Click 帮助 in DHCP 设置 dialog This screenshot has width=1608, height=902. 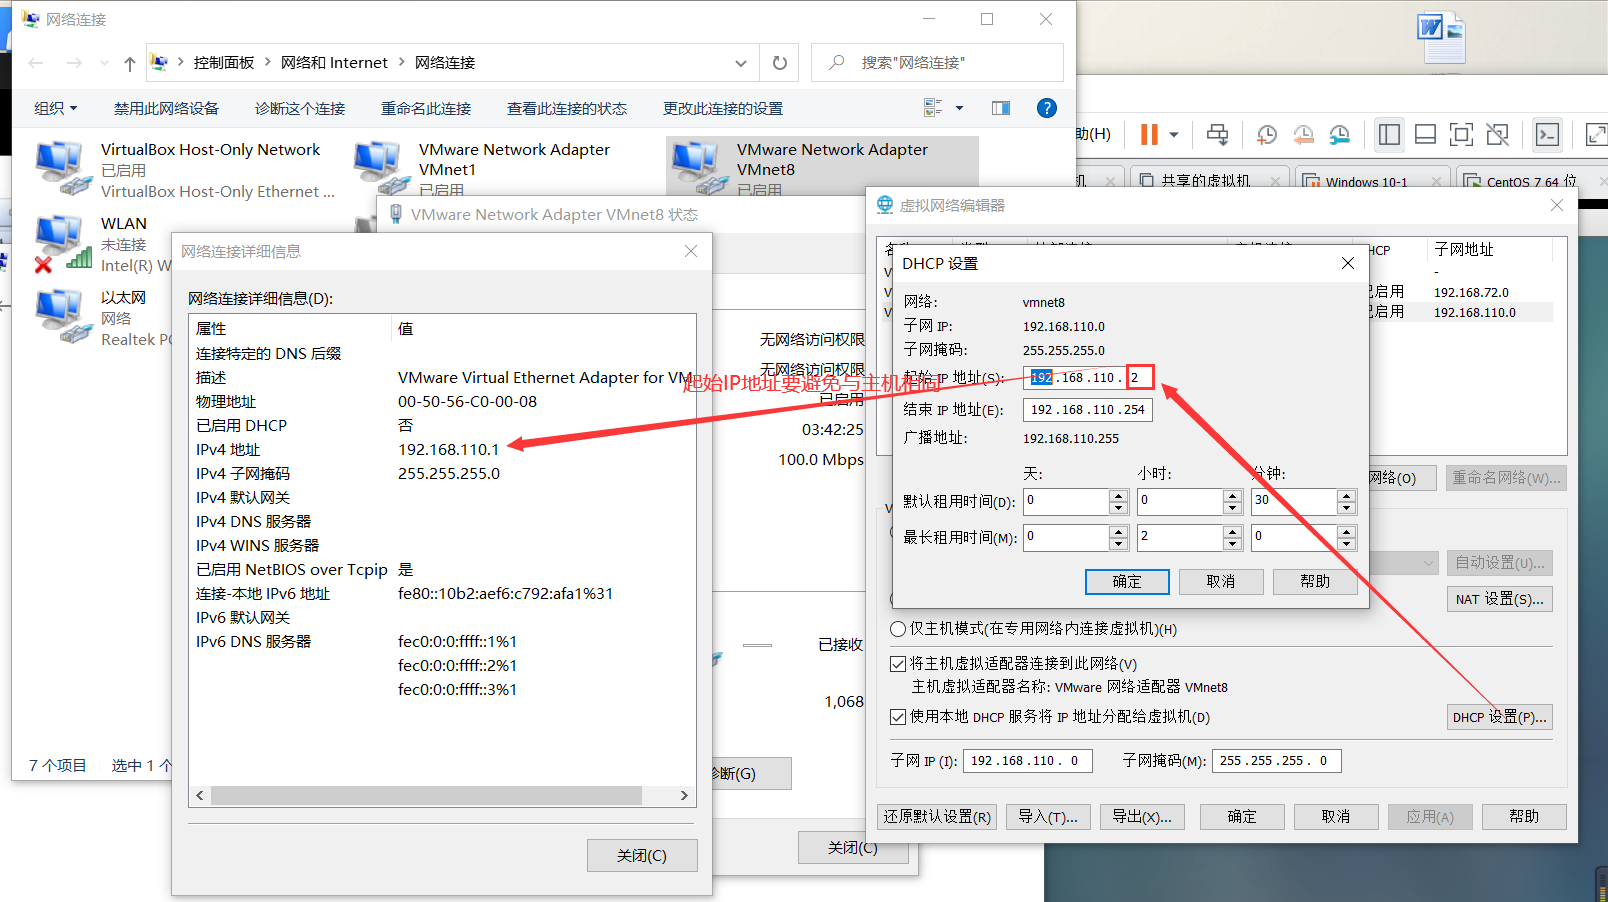[x=1315, y=582]
